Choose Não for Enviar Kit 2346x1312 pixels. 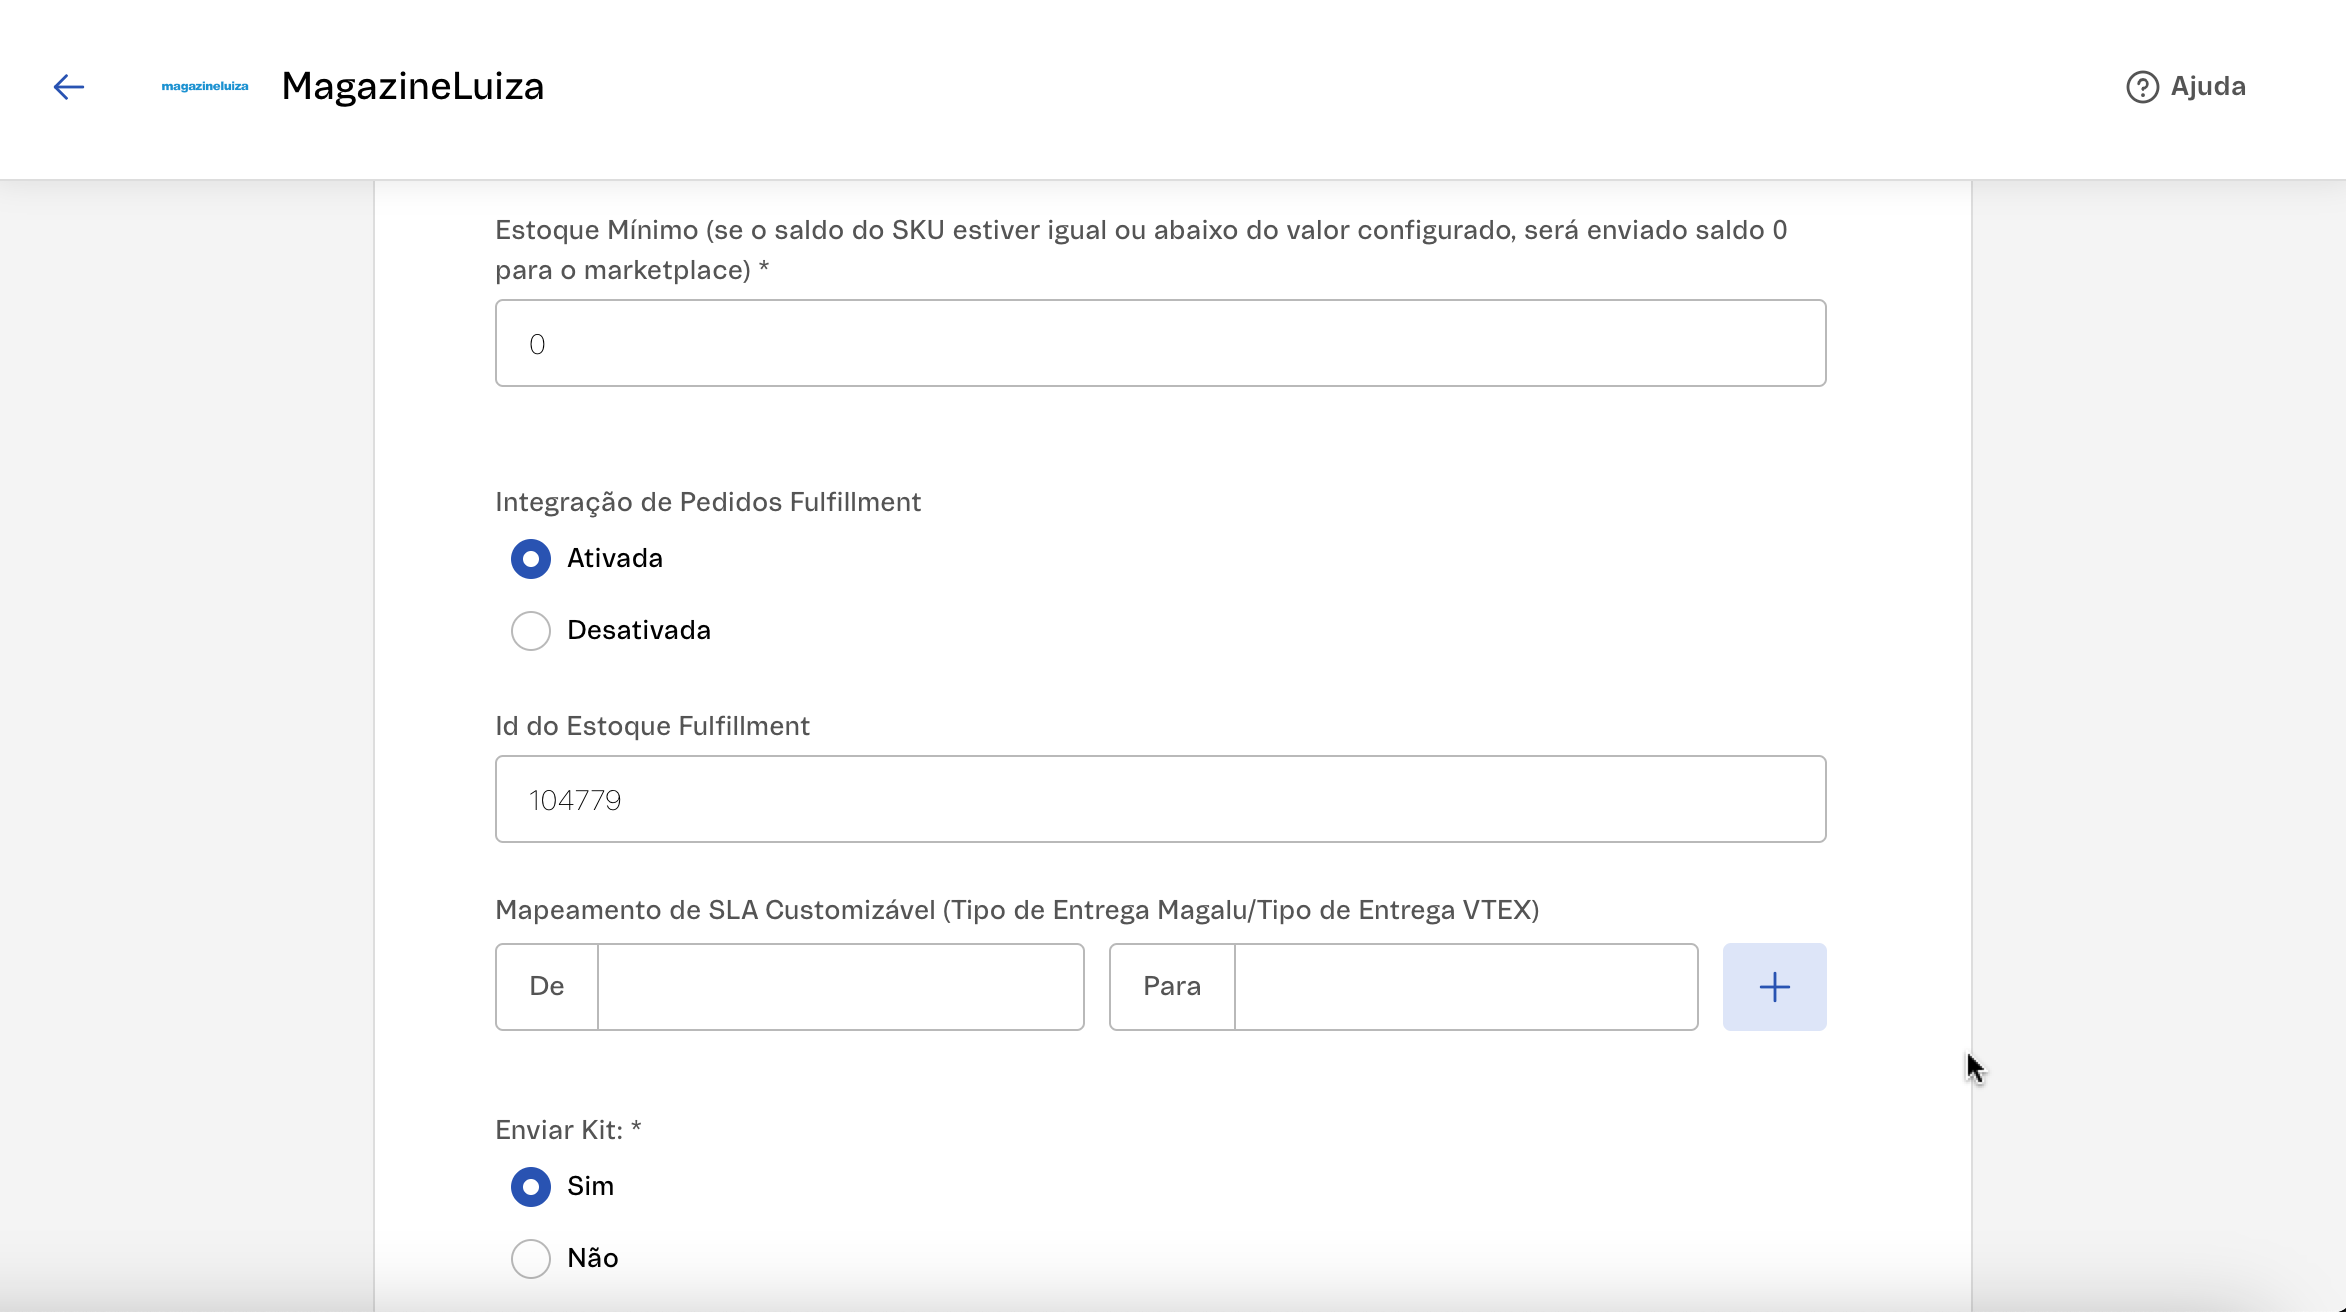coord(531,1259)
